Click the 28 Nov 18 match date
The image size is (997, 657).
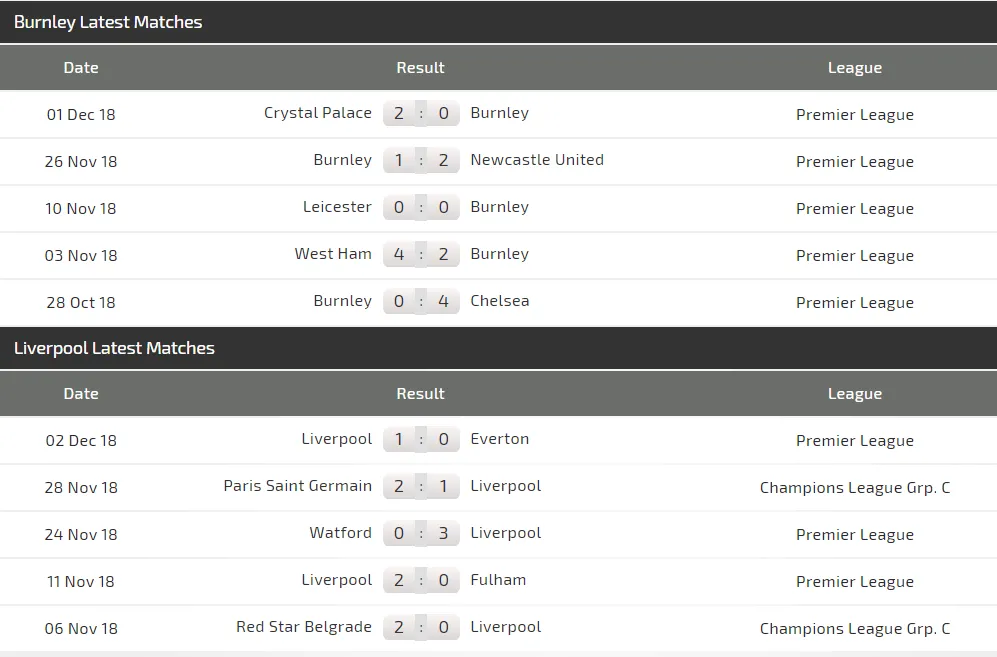(81, 487)
